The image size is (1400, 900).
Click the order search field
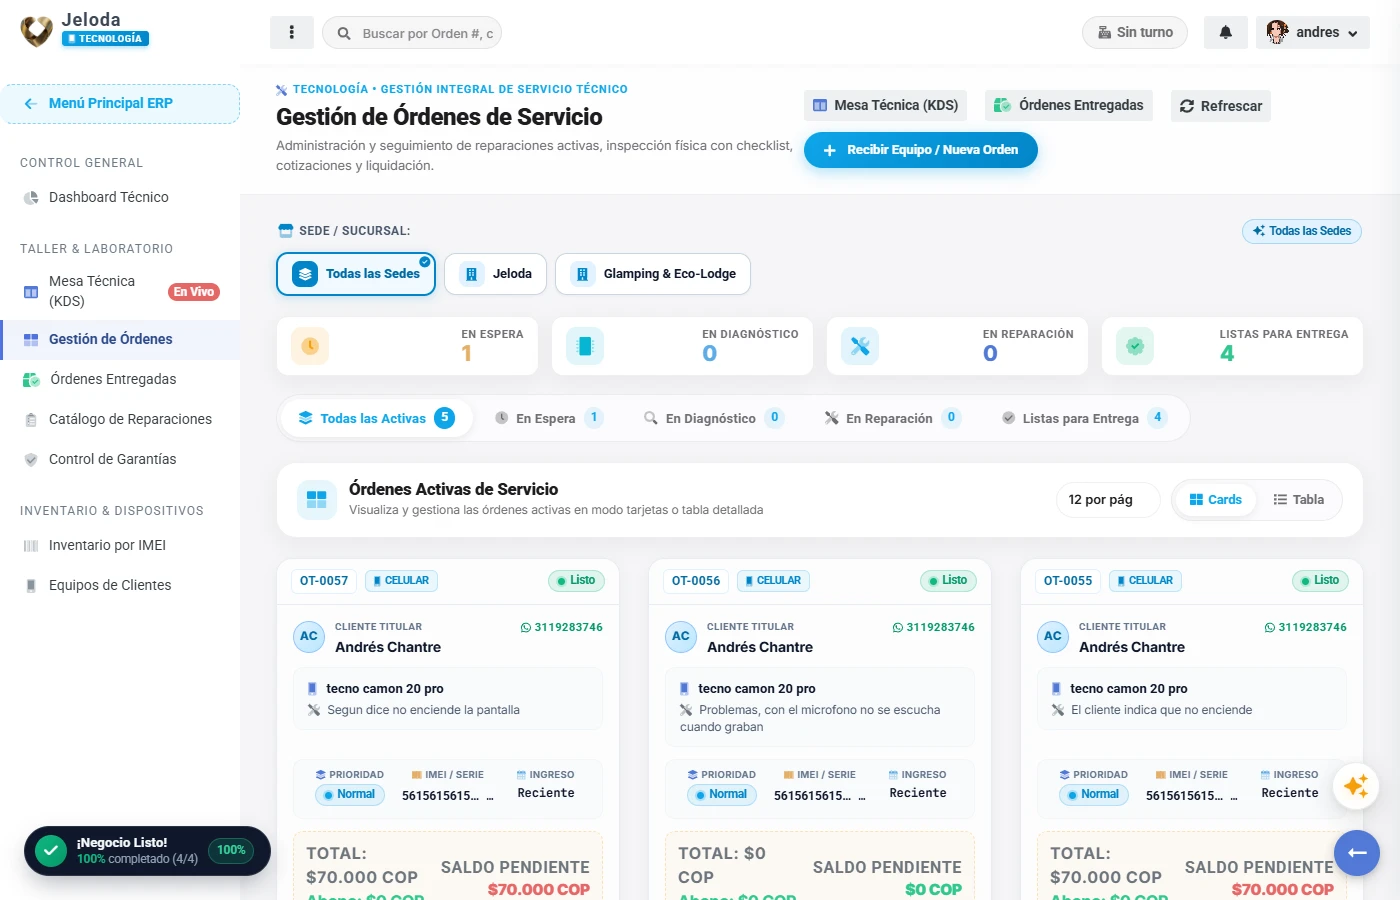[x=412, y=33]
